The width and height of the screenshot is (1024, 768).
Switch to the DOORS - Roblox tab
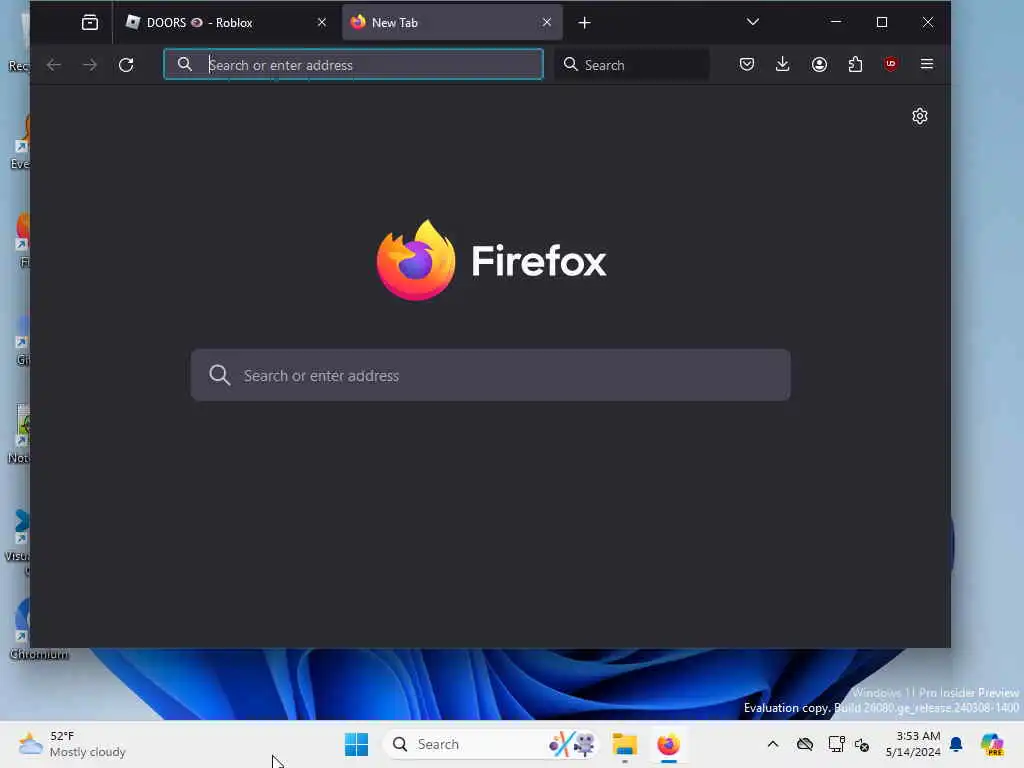227,23
